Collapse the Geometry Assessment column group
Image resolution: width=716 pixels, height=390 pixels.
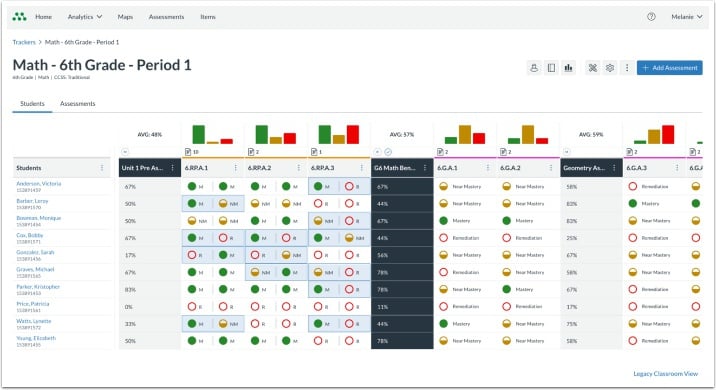tap(567, 152)
